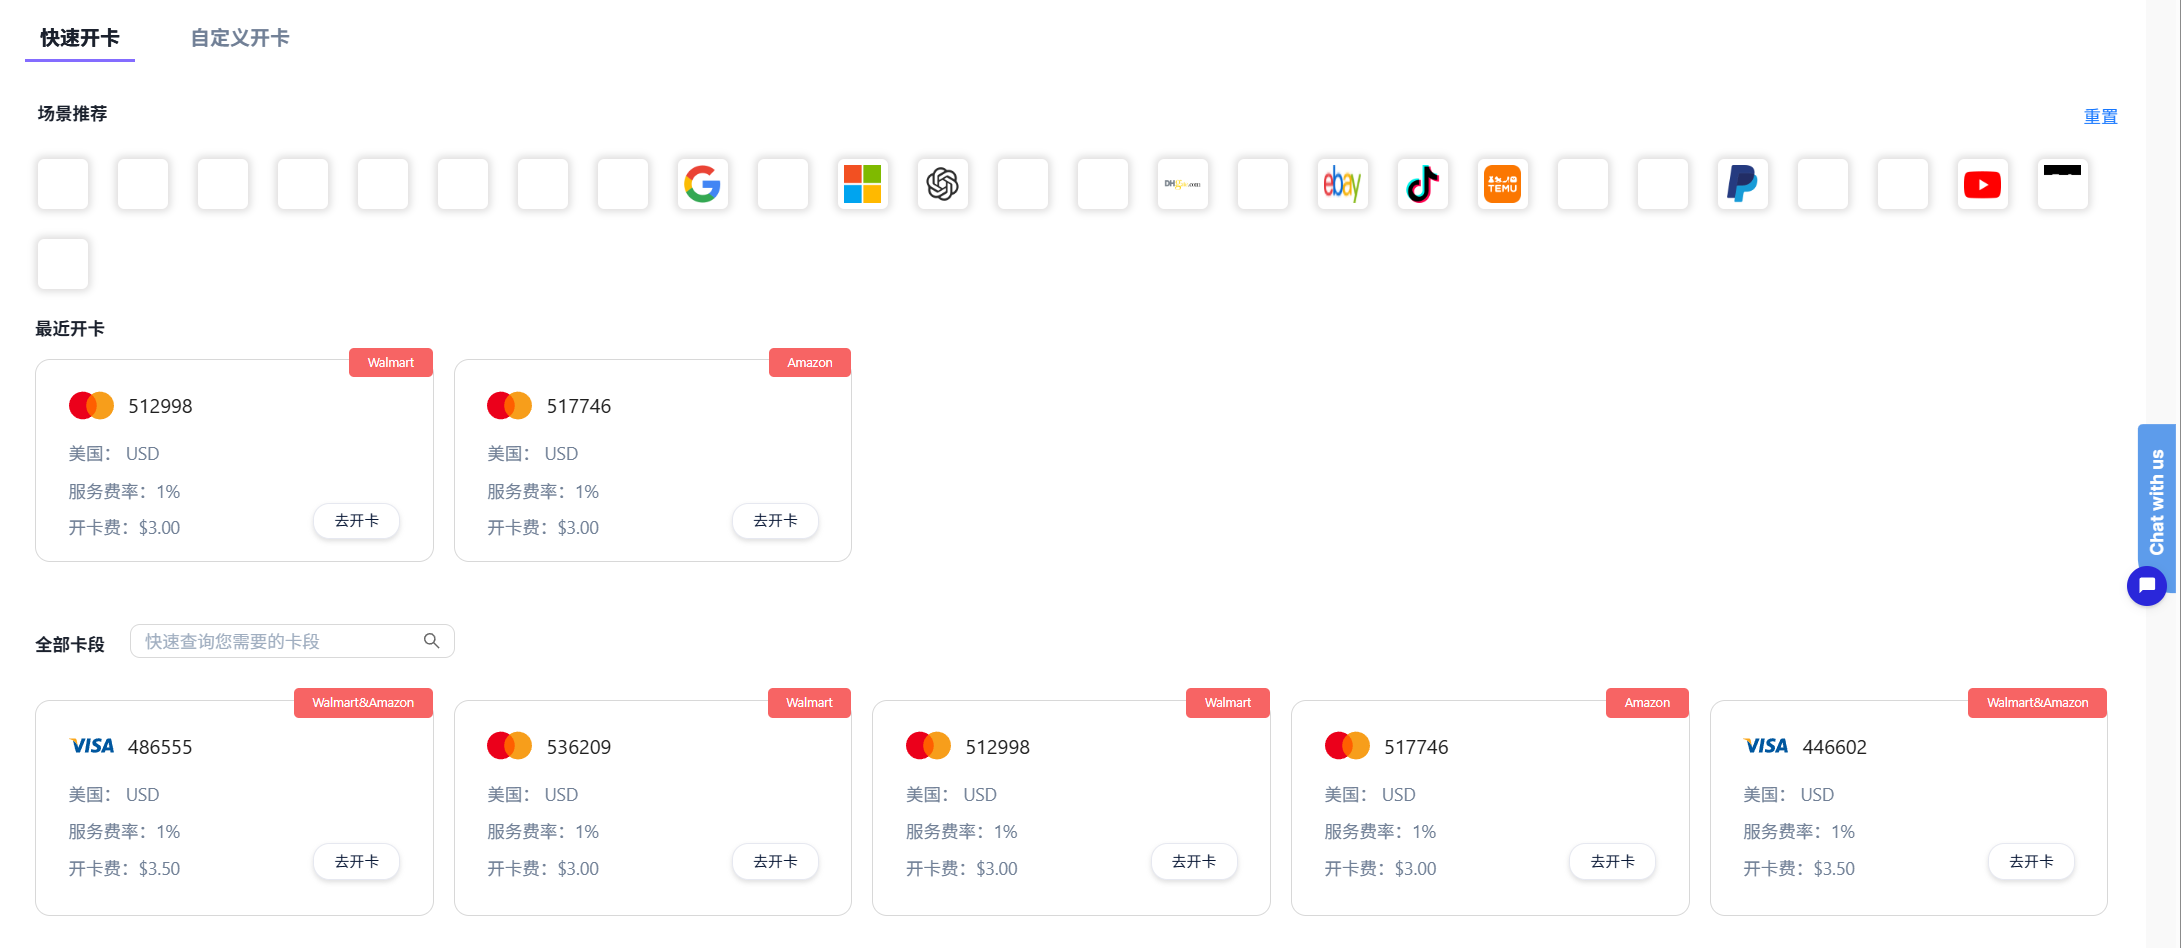Pick the TikTok scene icon
The width and height of the screenshot is (2181, 948).
click(x=1423, y=184)
